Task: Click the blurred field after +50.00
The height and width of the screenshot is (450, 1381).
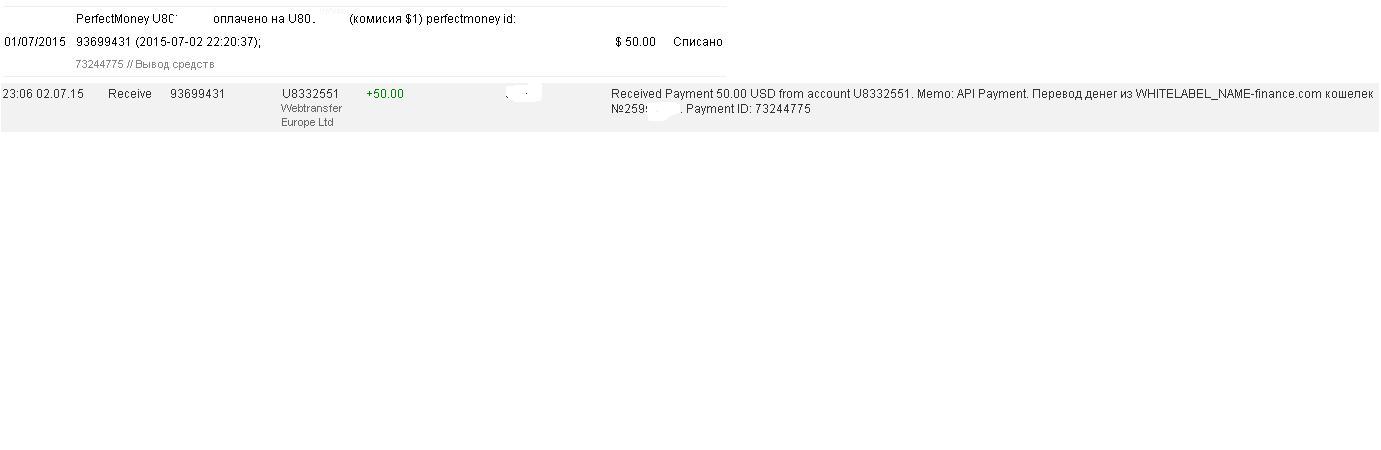Action: coord(523,94)
